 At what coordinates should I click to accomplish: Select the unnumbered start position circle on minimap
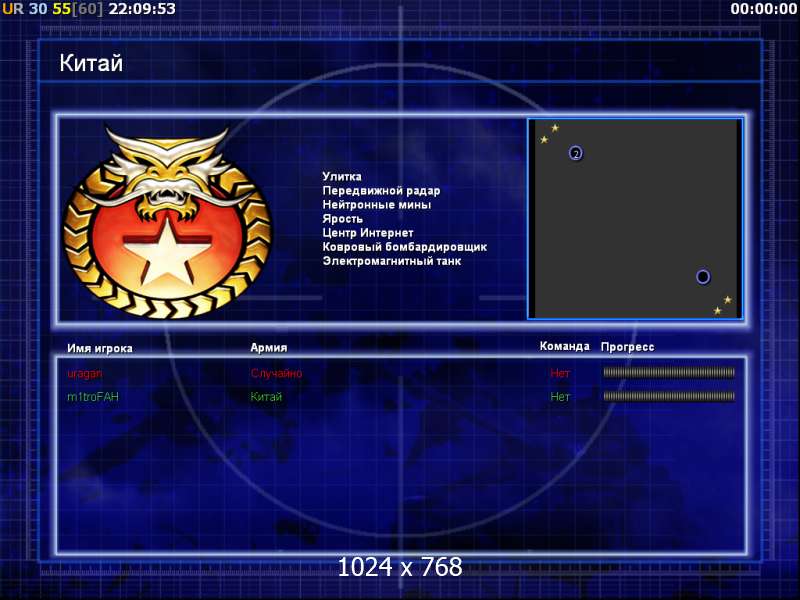tap(703, 277)
